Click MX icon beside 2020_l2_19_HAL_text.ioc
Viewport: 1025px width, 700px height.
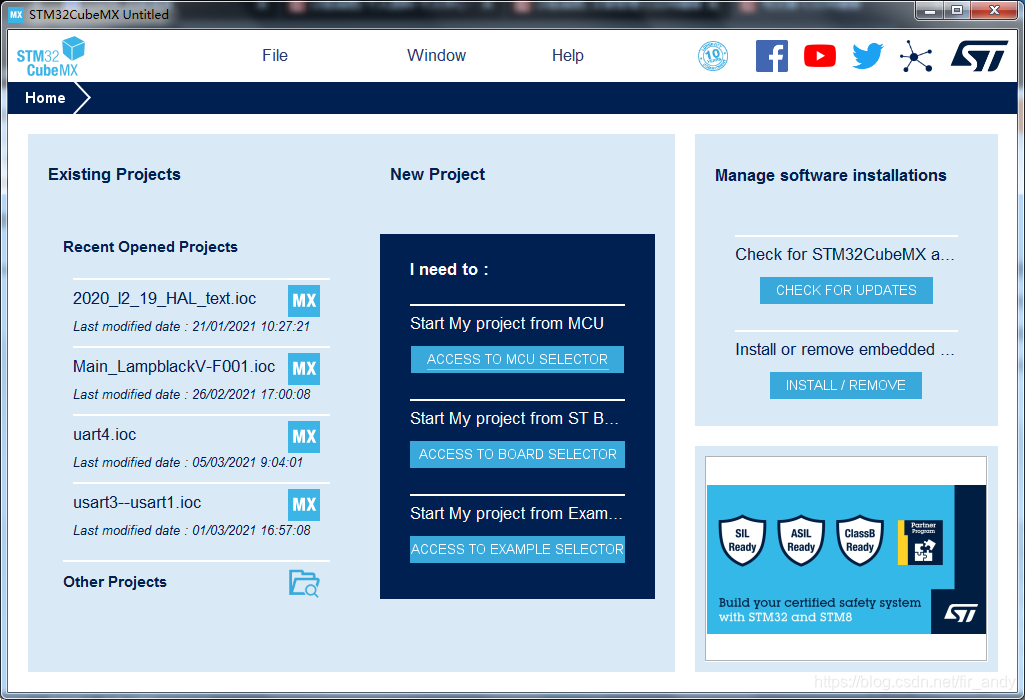point(304,301)
